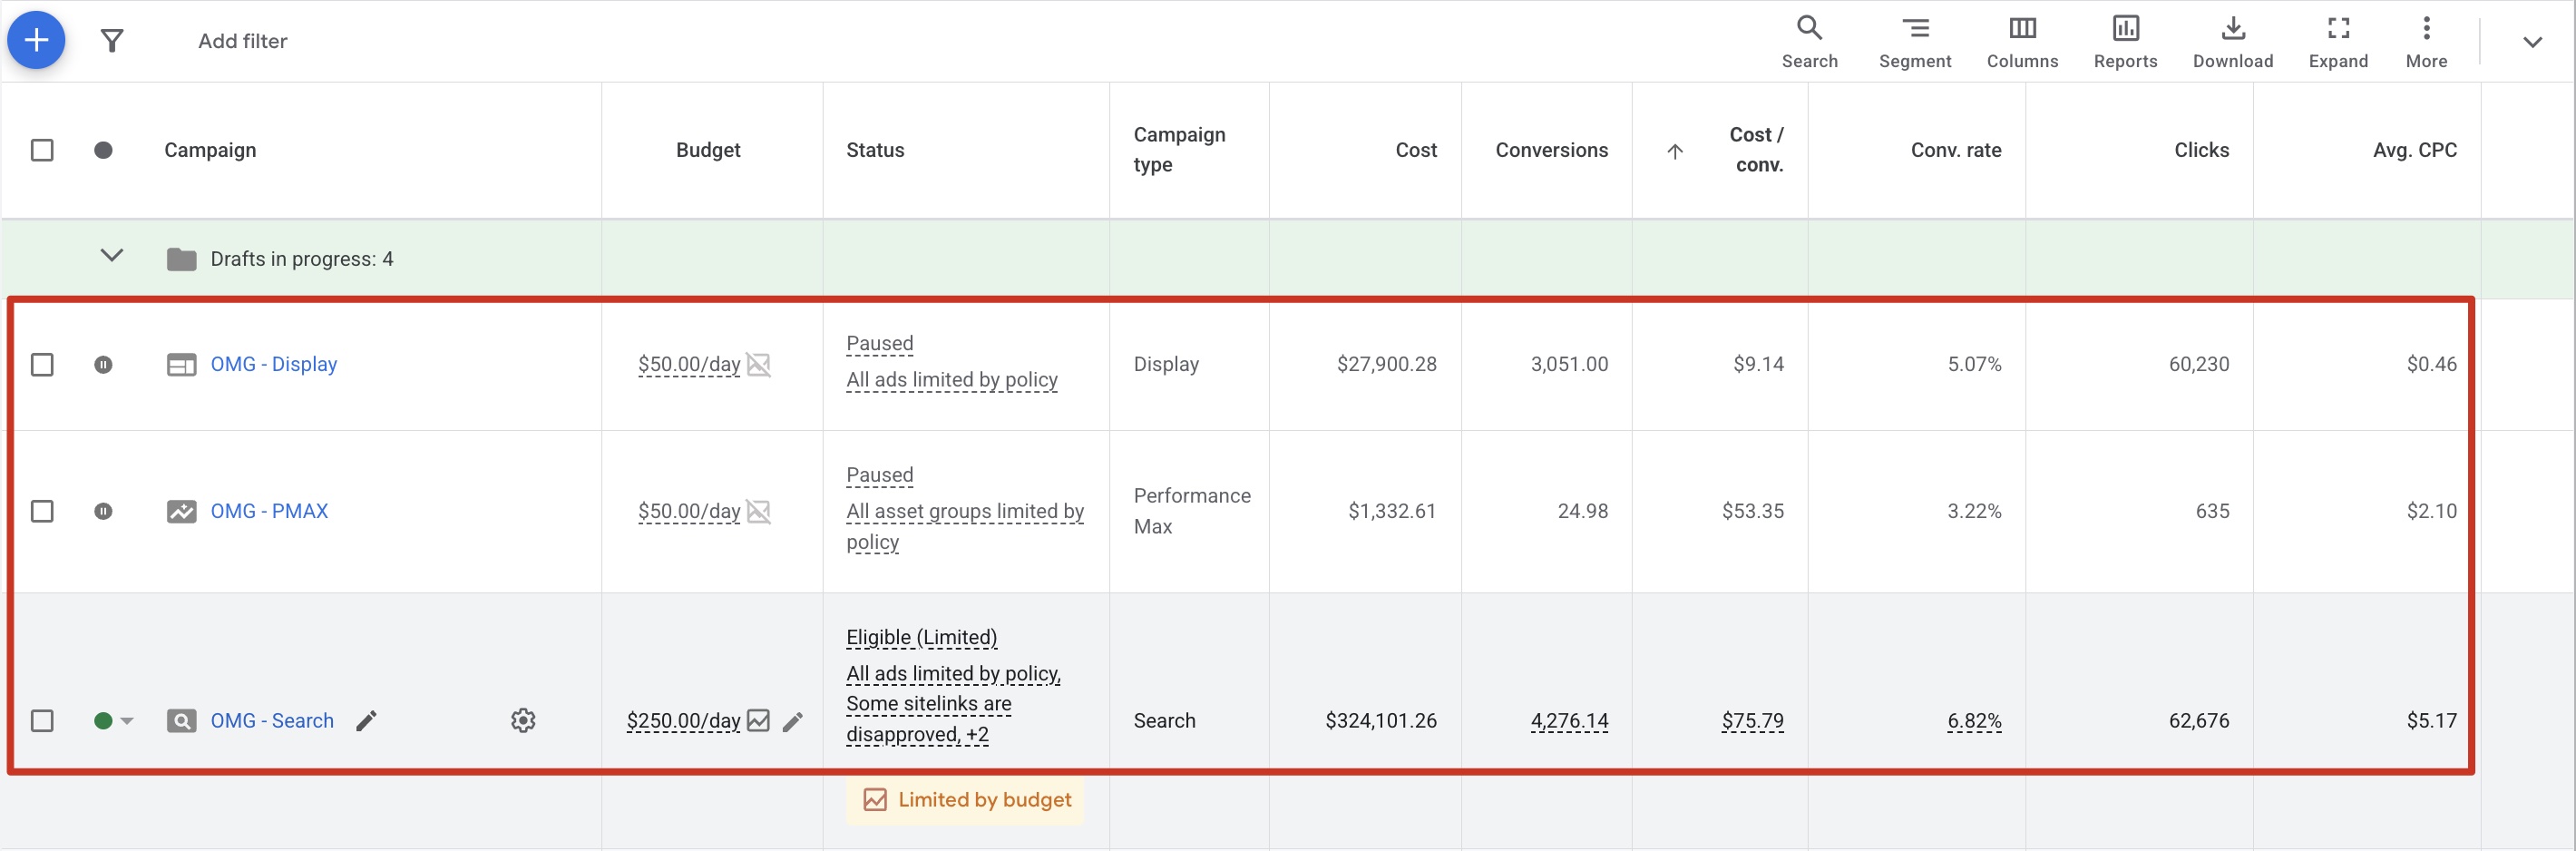Click the OMG - PMAX $50.00/day budget

tap(689, 511)
